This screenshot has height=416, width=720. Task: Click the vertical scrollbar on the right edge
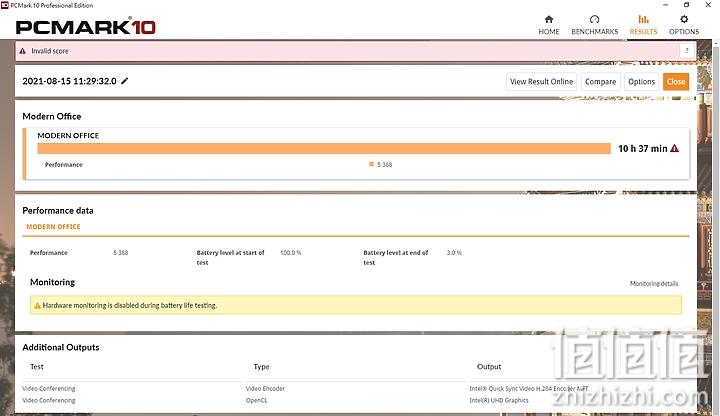(x=716, y=227)
